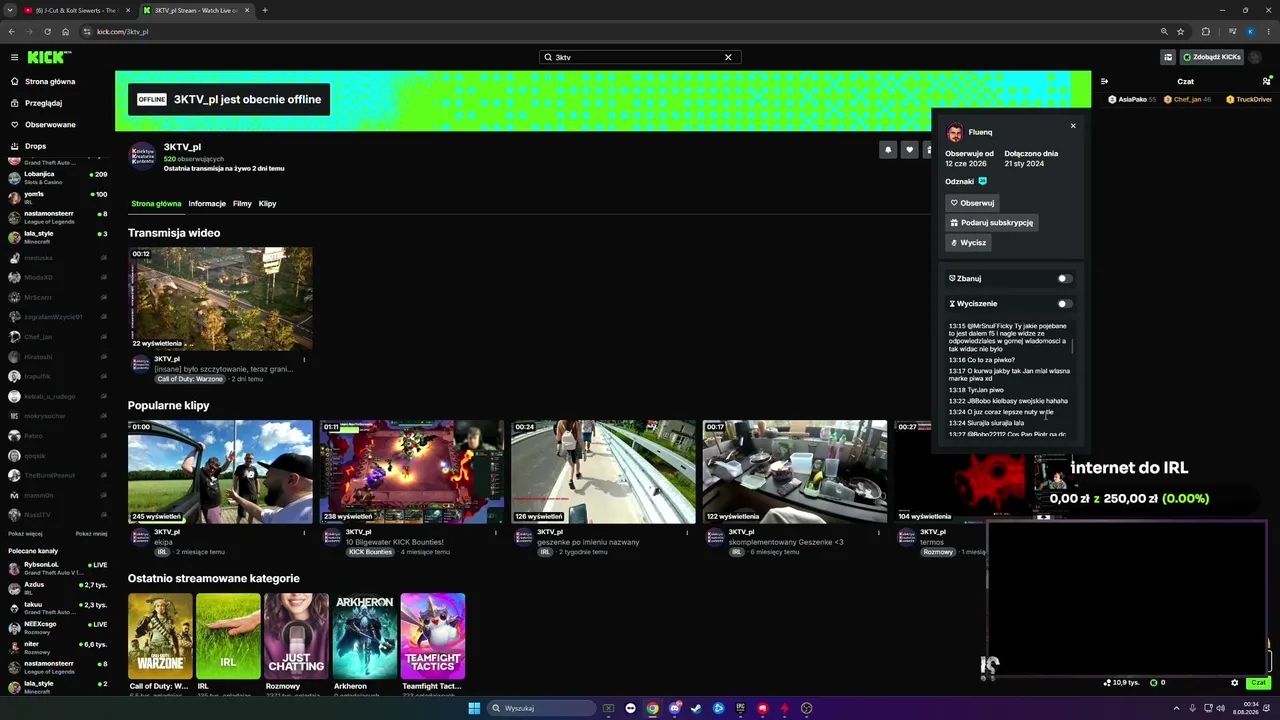Image resolution: width=1280 pixels, height=720 pixels.
Task: Click the Wycisz button
Action: [968, 243]
